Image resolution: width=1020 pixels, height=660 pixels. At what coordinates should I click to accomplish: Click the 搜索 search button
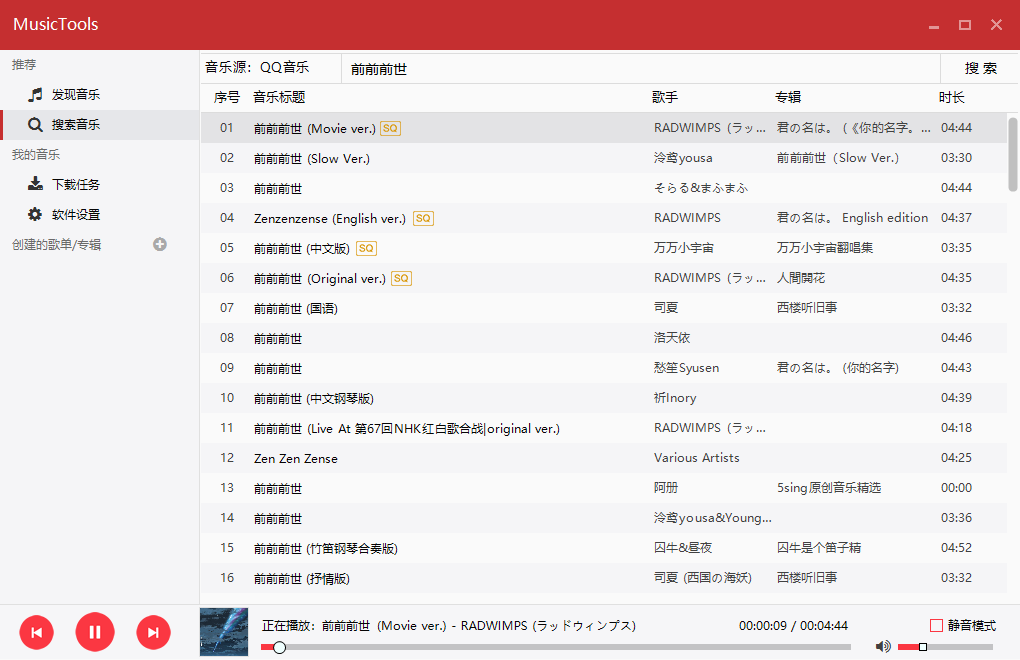tap(980, 68)
